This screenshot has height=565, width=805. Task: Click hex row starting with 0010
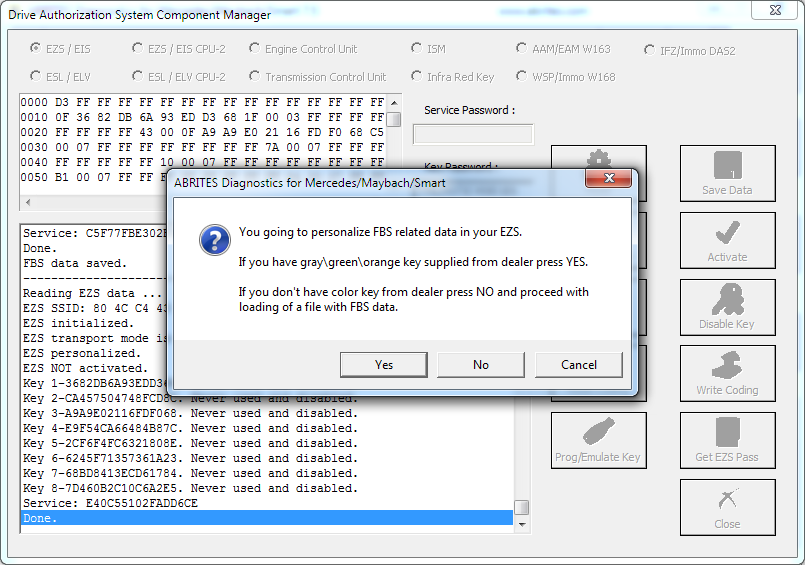pos(203,117)
